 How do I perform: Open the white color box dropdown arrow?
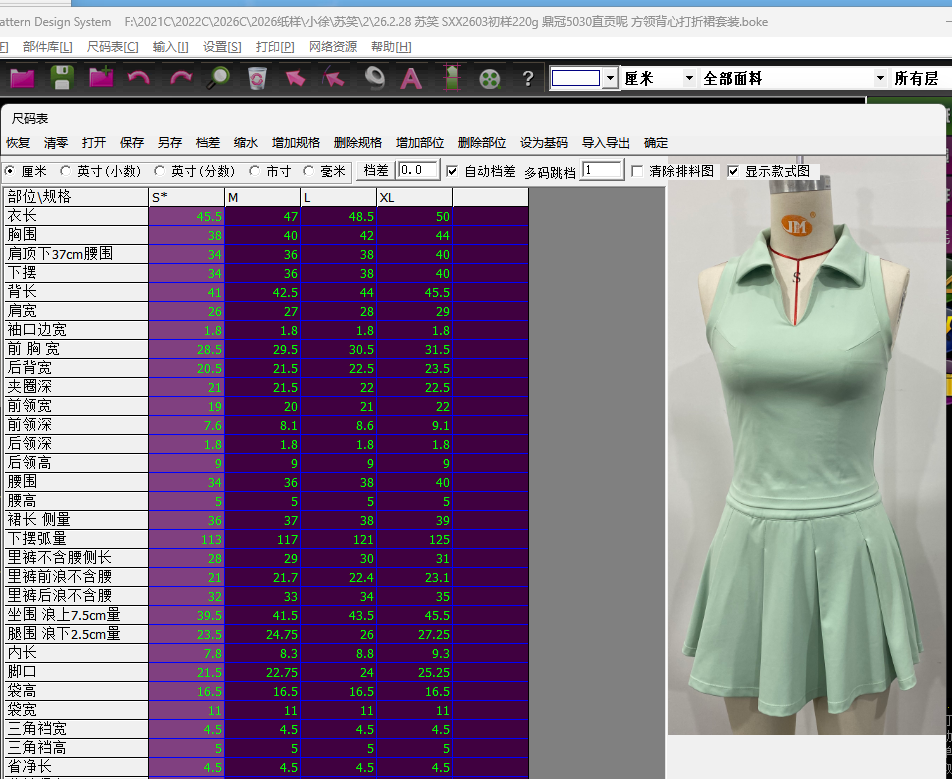610,78
